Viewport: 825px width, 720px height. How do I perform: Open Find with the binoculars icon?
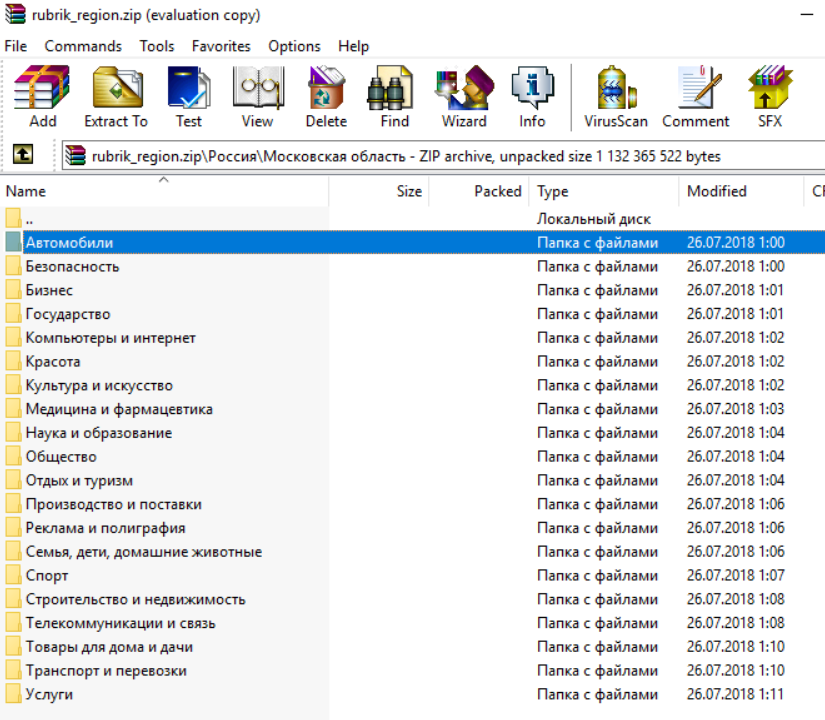pos(394,97)
